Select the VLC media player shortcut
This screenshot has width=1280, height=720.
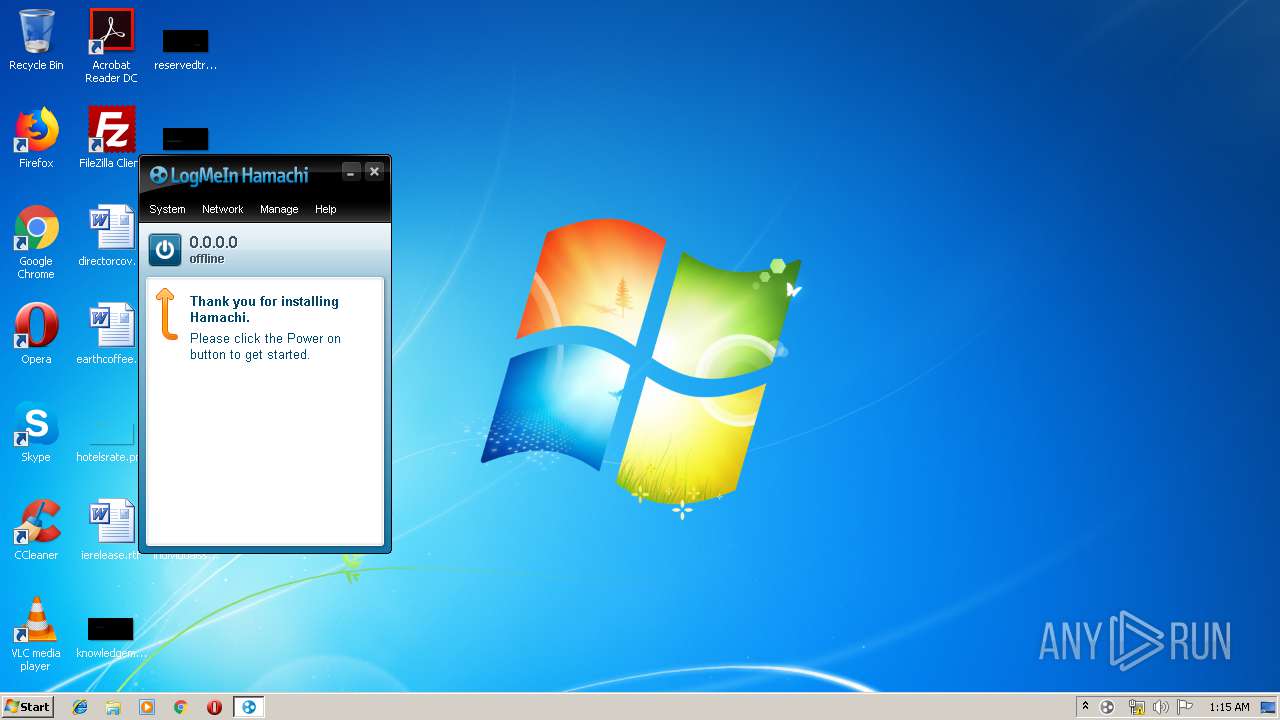click(x=36, y=634)
